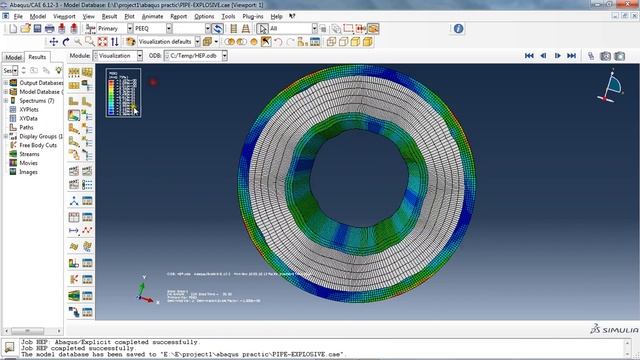This screenshot has width=640, height=360.
Task: Click the Undo arrow icon
Action: (278, 42)
